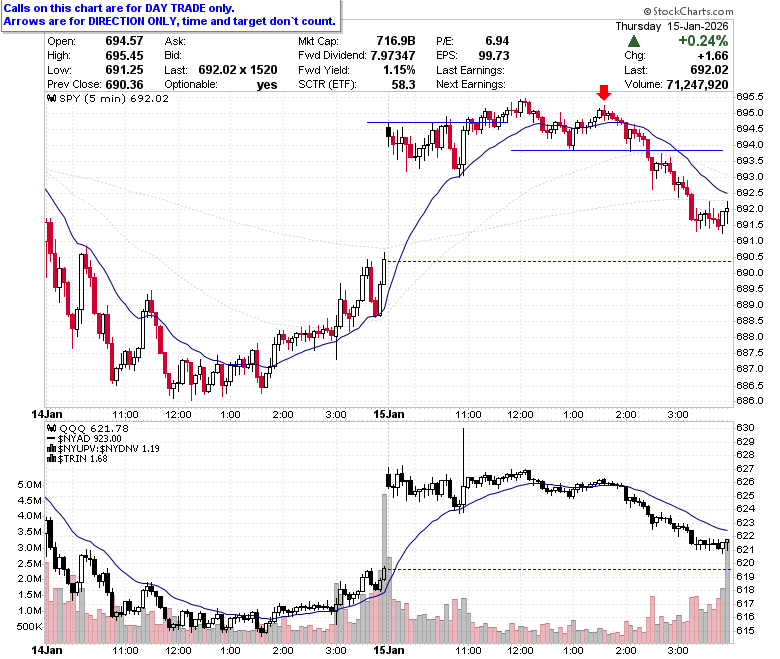Click the QQQ candlestick legend icon
Image resolution: width=780 pixels, height=659 pixels.
tap(52, 428)
